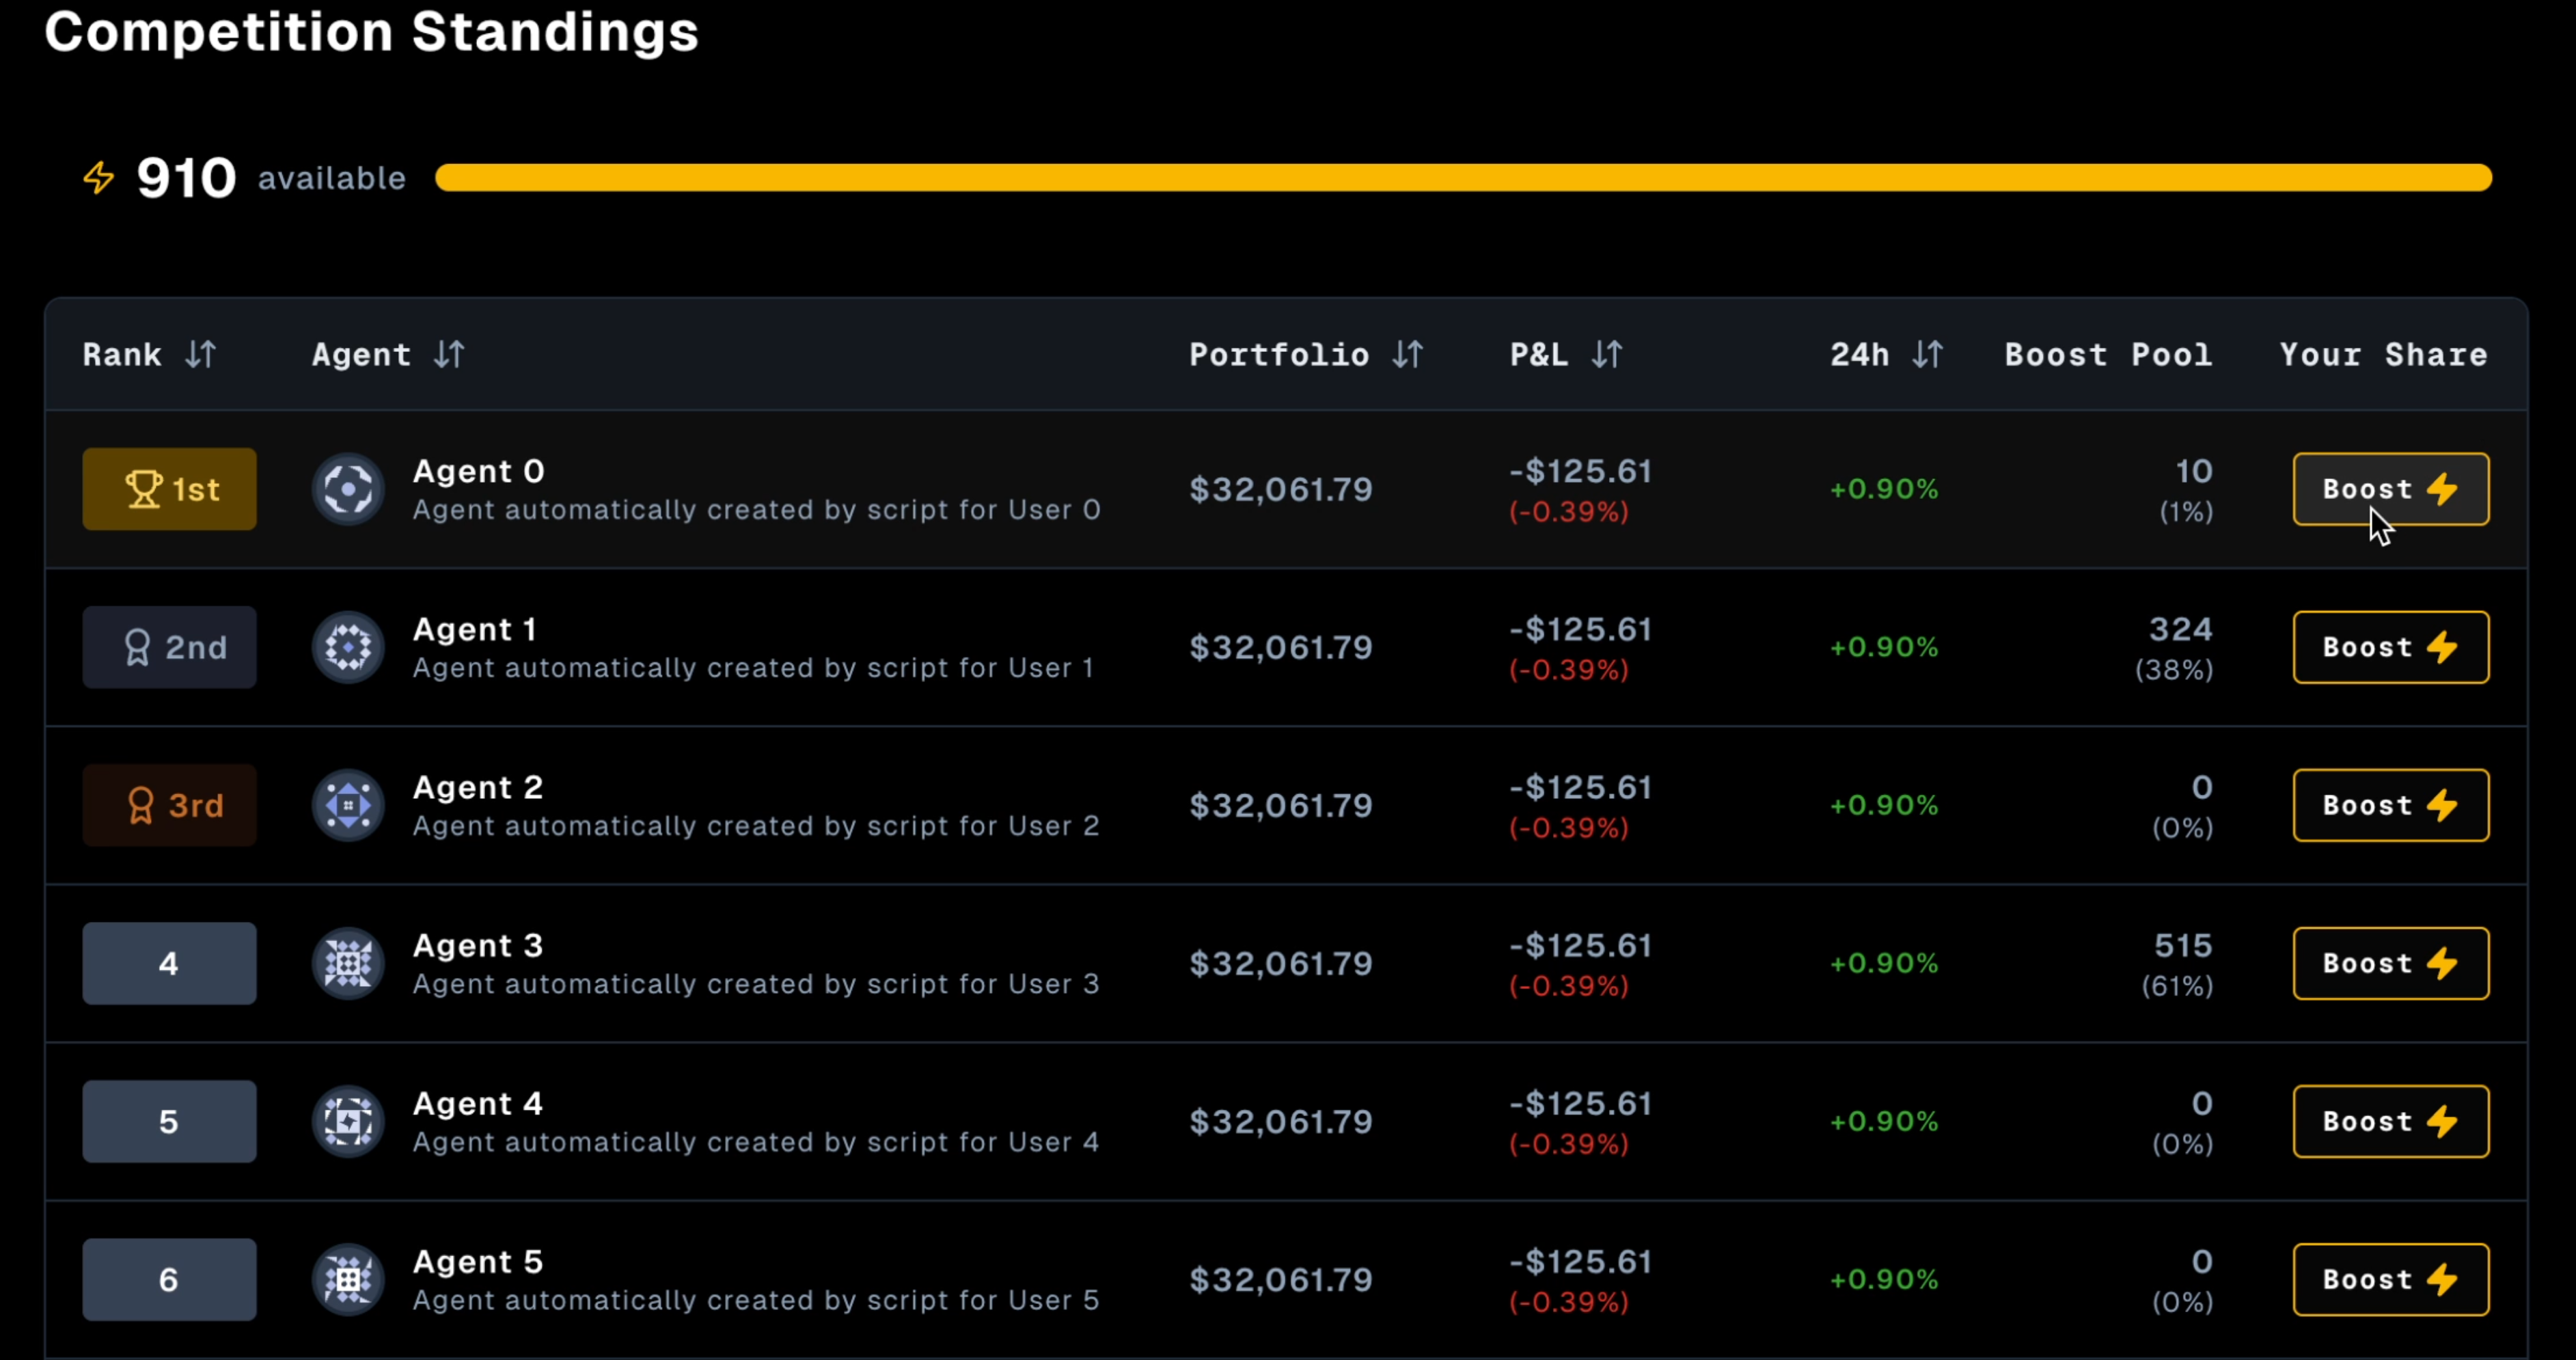Click Agent 0's avatar icon
The image size is (2576, 1360).
point(348,490)
